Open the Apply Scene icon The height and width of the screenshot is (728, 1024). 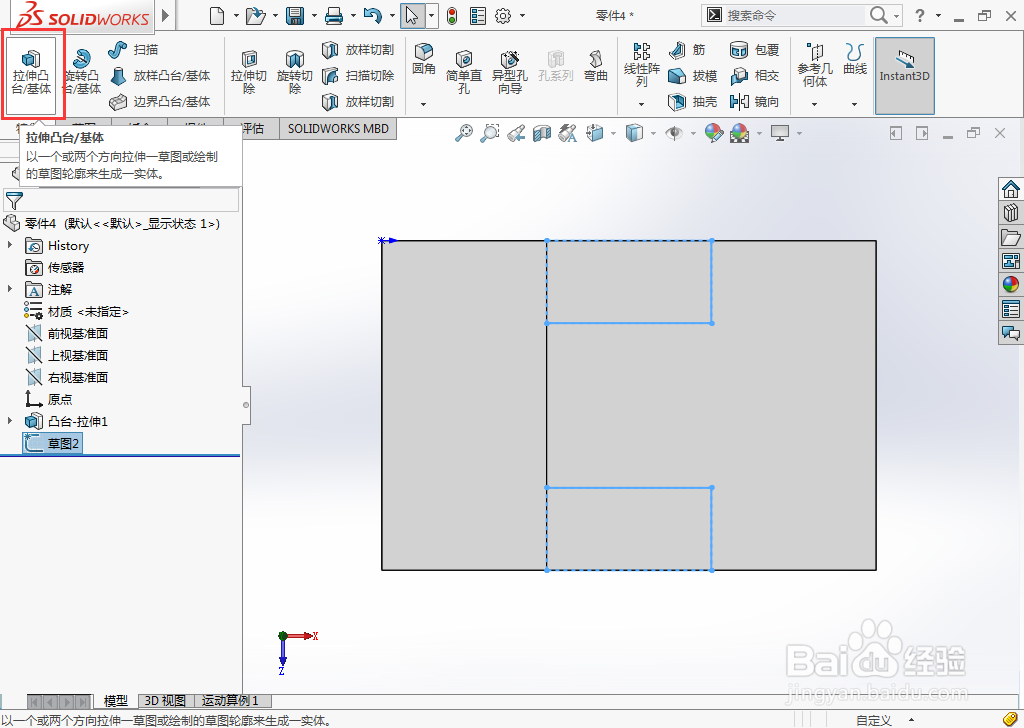739,133
